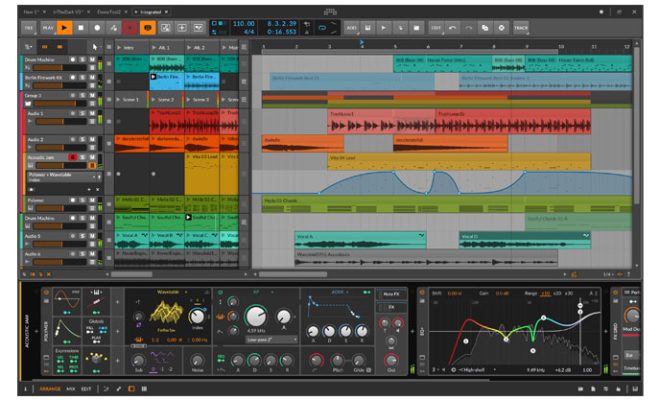The width and height of the screenshot is (660, 400).
Task: Click the Pitch knob in Polymer
Action: pos(337,360)
